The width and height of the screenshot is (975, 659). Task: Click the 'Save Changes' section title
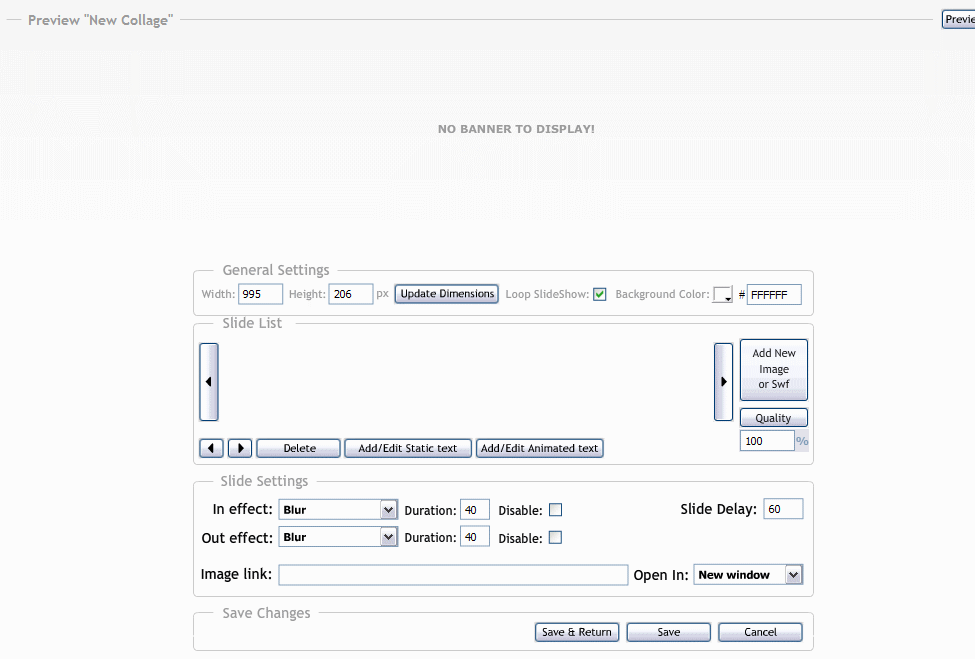pyautogui.click(x=266, y=614)
